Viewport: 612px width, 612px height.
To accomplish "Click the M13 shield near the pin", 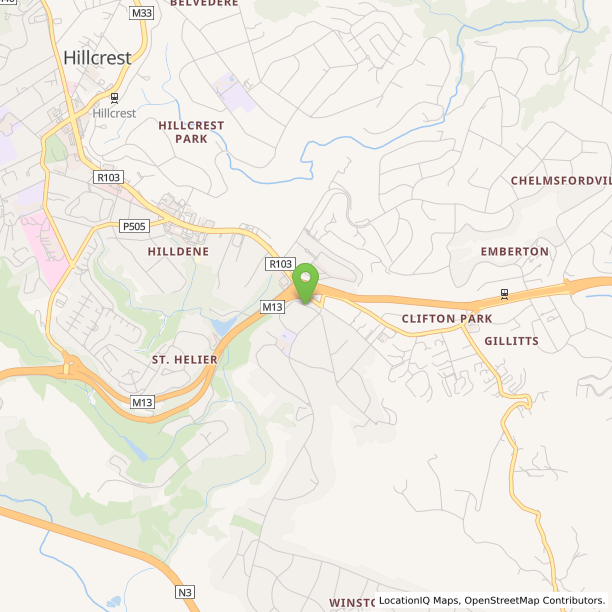I will [x=272, y=307].
